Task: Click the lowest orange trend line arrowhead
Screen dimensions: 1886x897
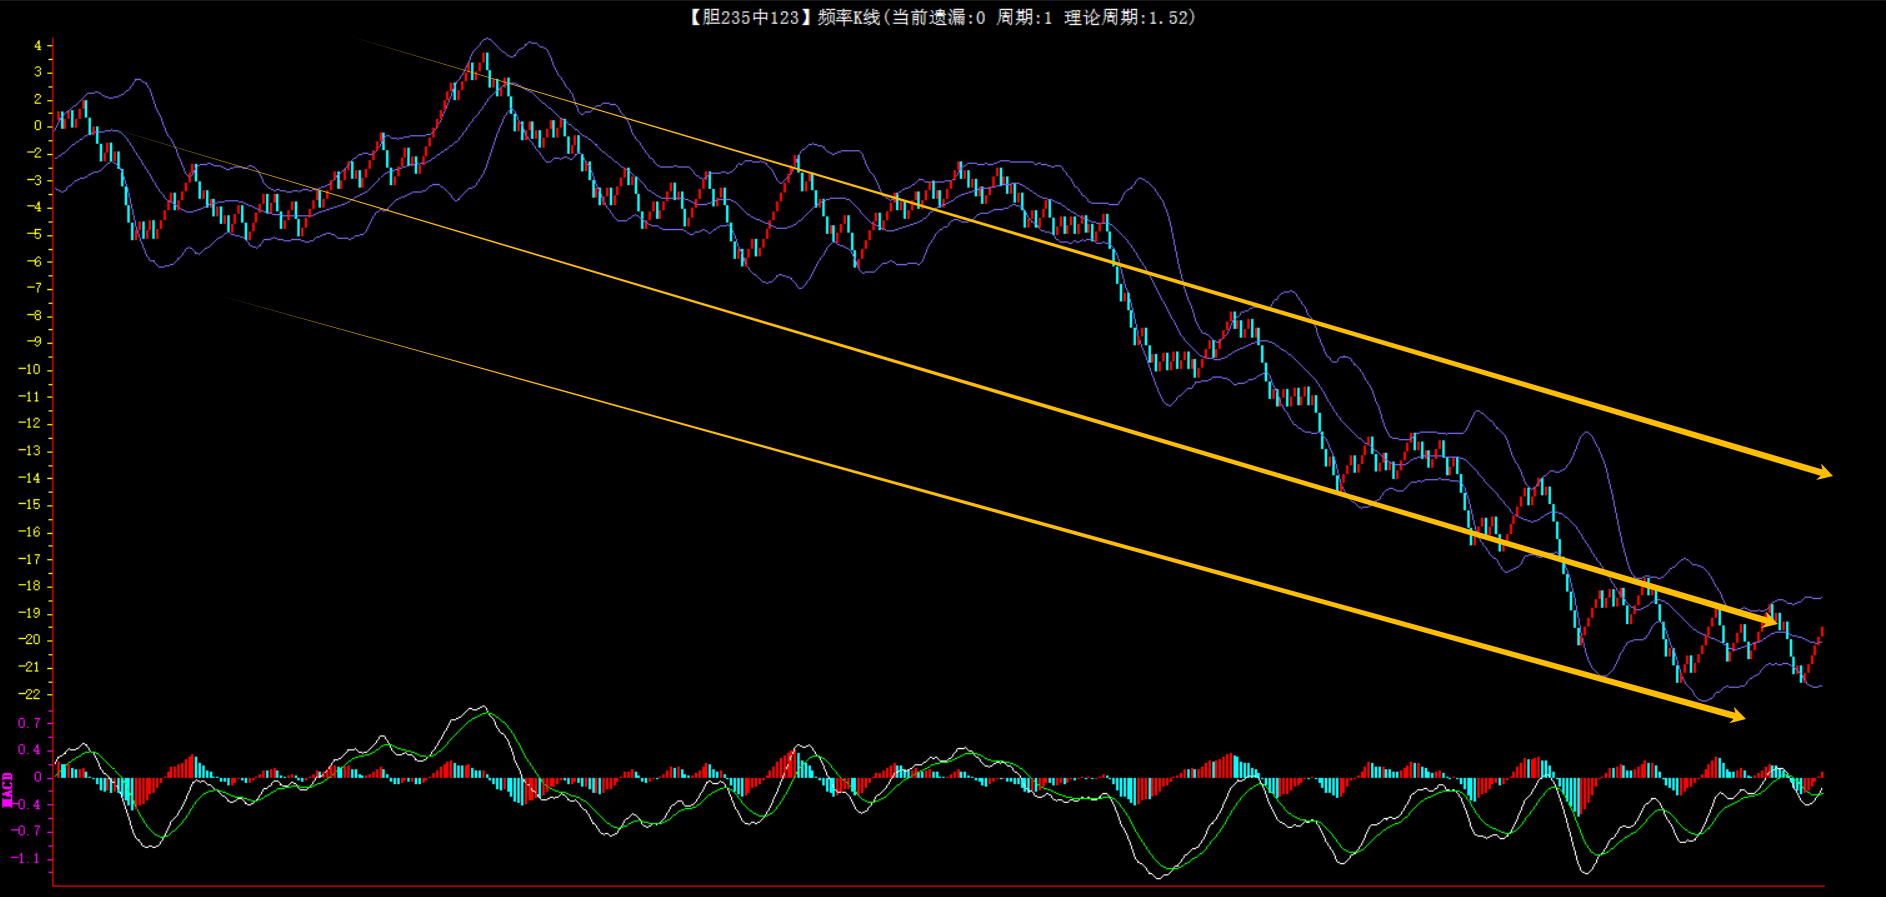Action: [1737, 716]
